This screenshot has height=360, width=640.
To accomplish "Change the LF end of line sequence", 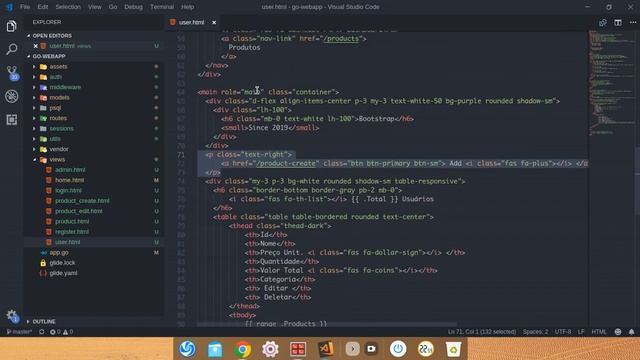I will click(x=581, y=332).
